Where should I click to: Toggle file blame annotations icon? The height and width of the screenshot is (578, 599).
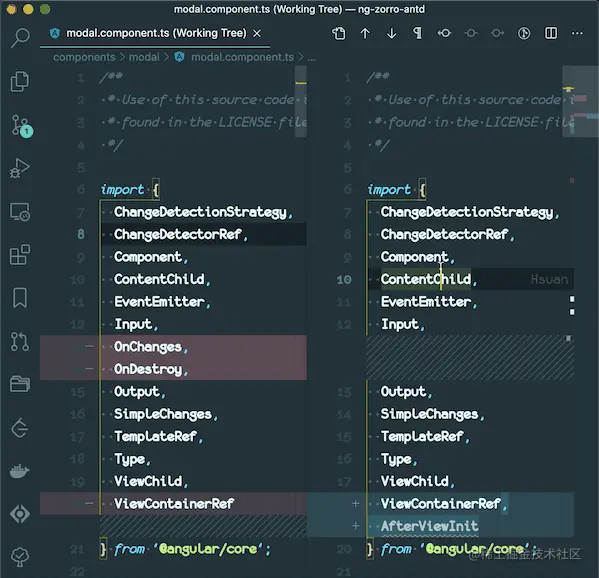click(x=524, y=33)
